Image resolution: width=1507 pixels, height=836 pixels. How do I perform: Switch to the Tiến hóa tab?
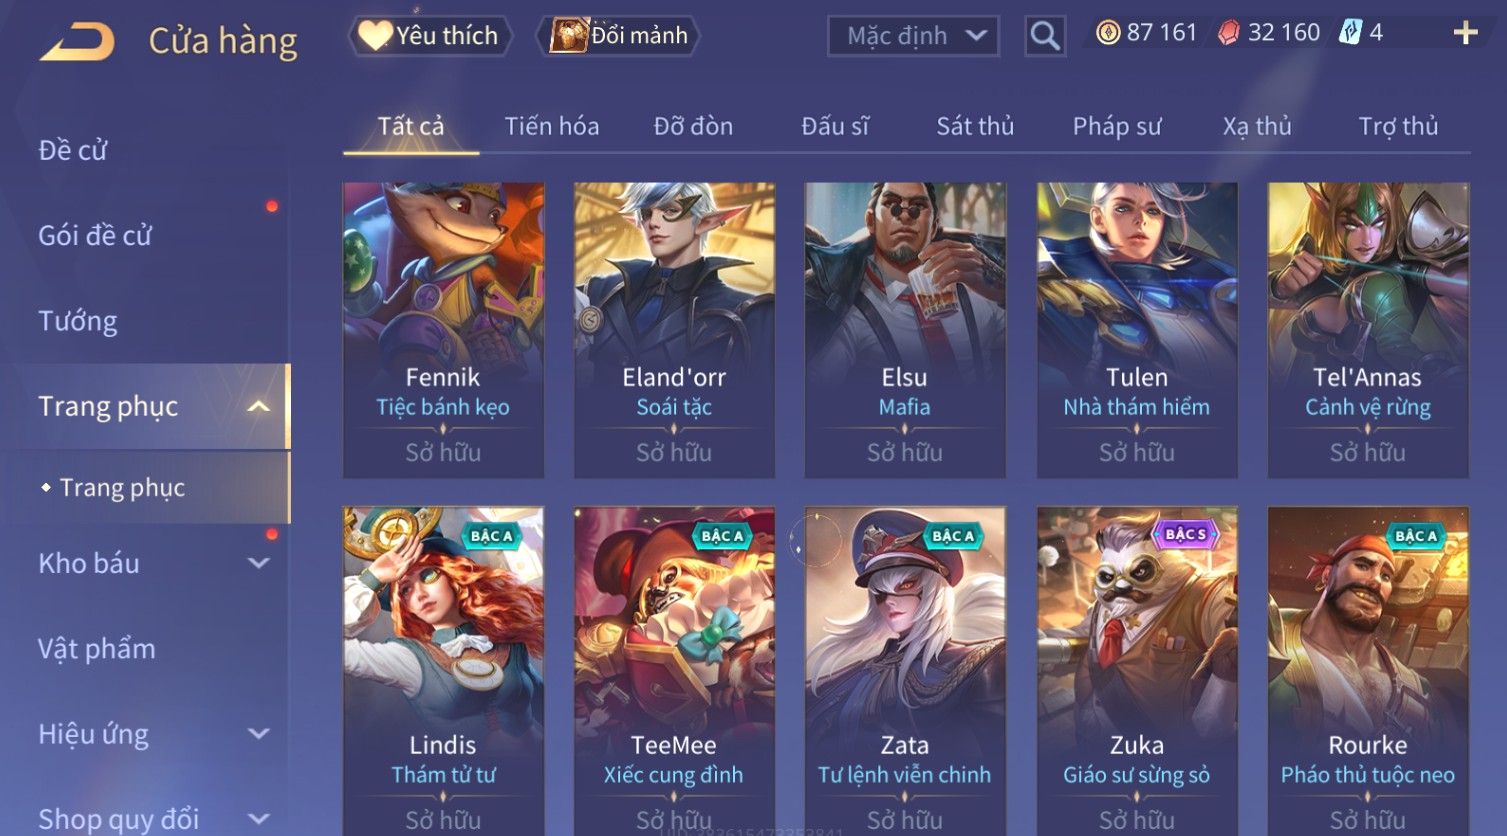pos(552,126)
